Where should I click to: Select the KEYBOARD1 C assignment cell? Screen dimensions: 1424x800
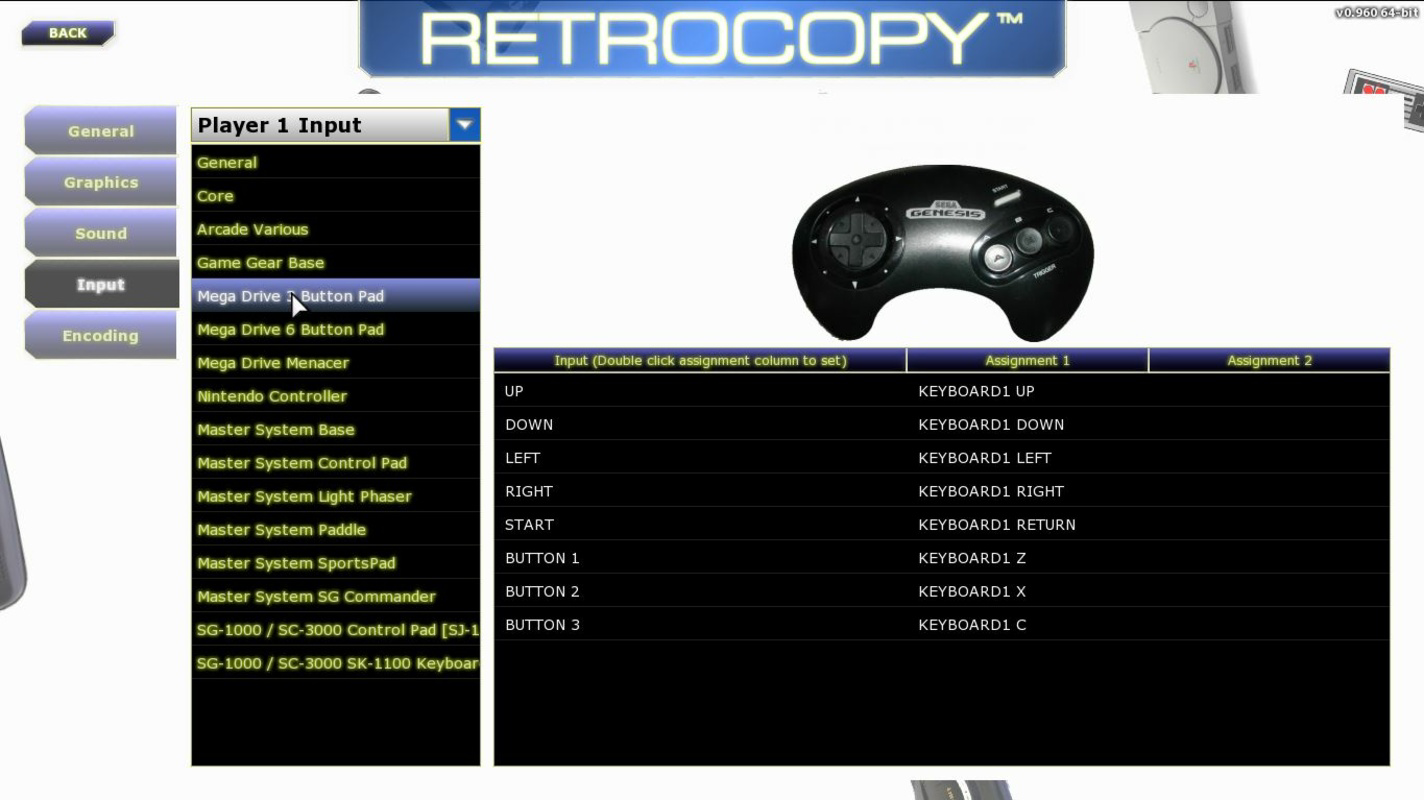1027,624
